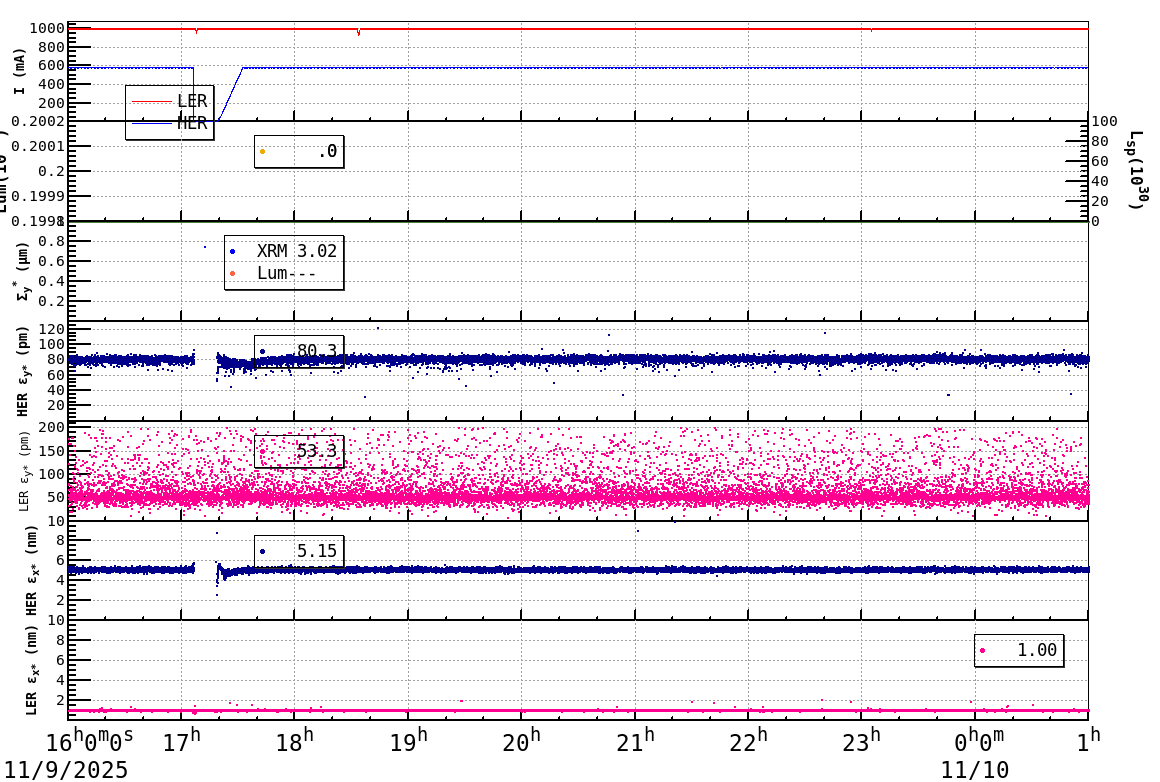Click the 21h time axis label

(635, 741)
